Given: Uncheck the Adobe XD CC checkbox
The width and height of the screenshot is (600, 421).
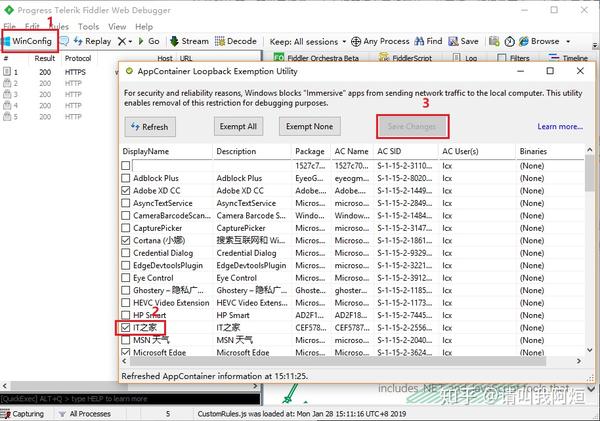Looking at the screenshot, I should (126, 191).
